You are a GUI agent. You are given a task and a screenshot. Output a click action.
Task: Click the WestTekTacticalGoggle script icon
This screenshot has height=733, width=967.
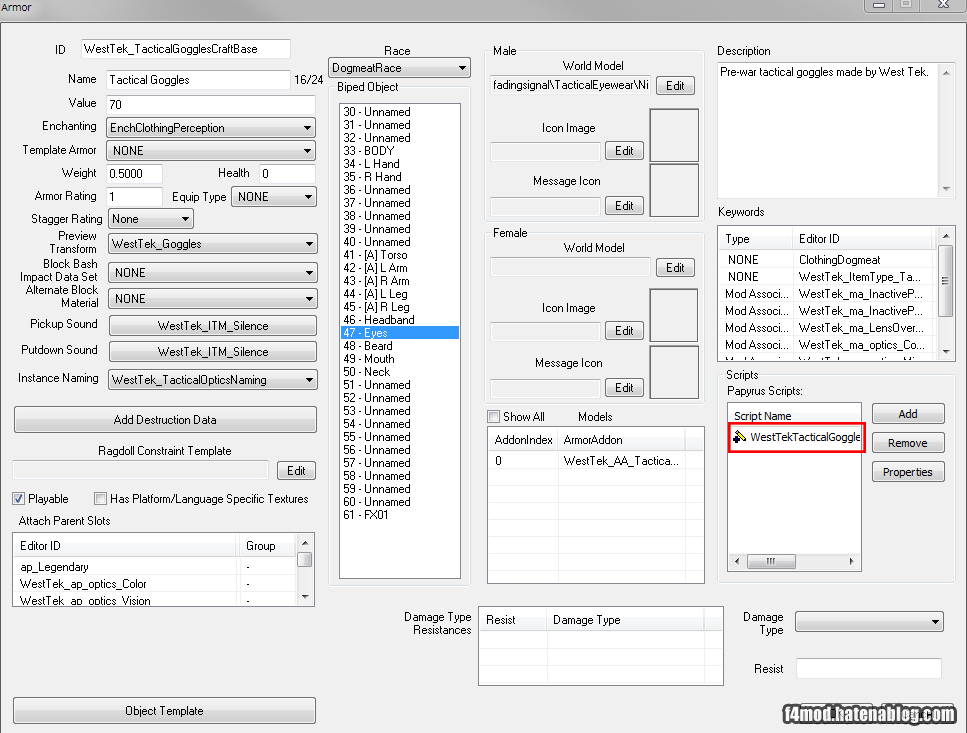point(739,437)
